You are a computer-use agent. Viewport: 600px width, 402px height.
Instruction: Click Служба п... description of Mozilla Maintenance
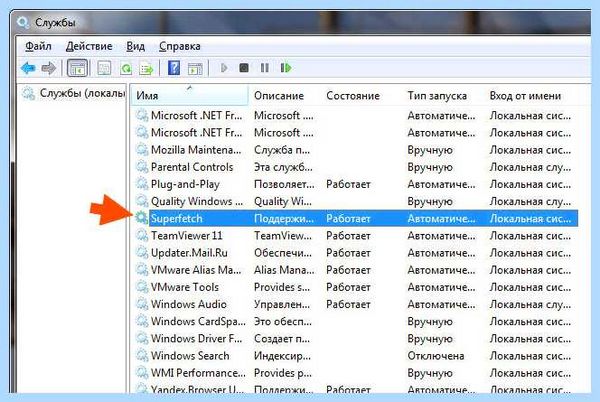click(282, 150)
